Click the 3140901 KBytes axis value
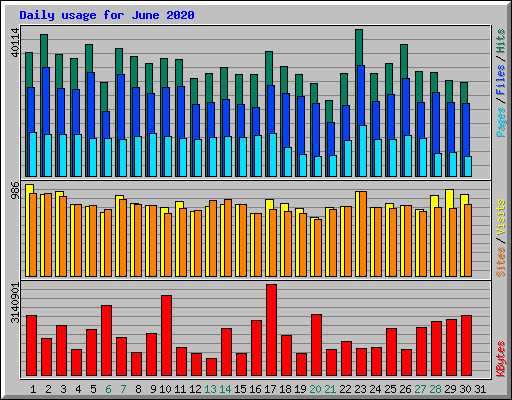This screenshot has width=512, height=400. pyautogui.click(x=15, y=303)
